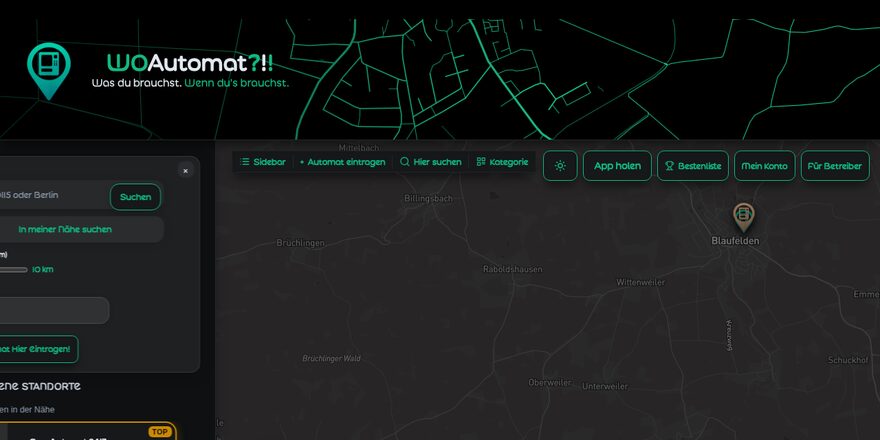This screenshot has width=880, height=440.
Task: Click the Mittelbach map label
Action: tap(359, 148)
